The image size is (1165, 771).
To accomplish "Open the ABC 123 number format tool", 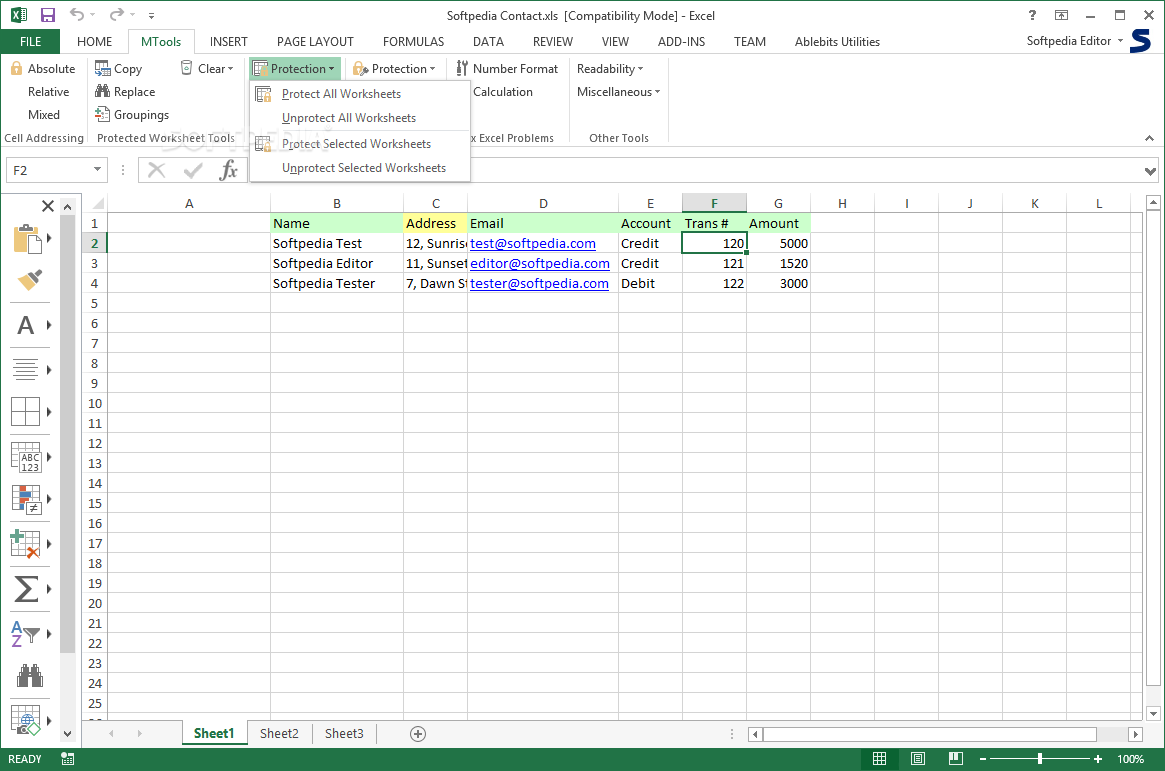I will pos(26,457).
